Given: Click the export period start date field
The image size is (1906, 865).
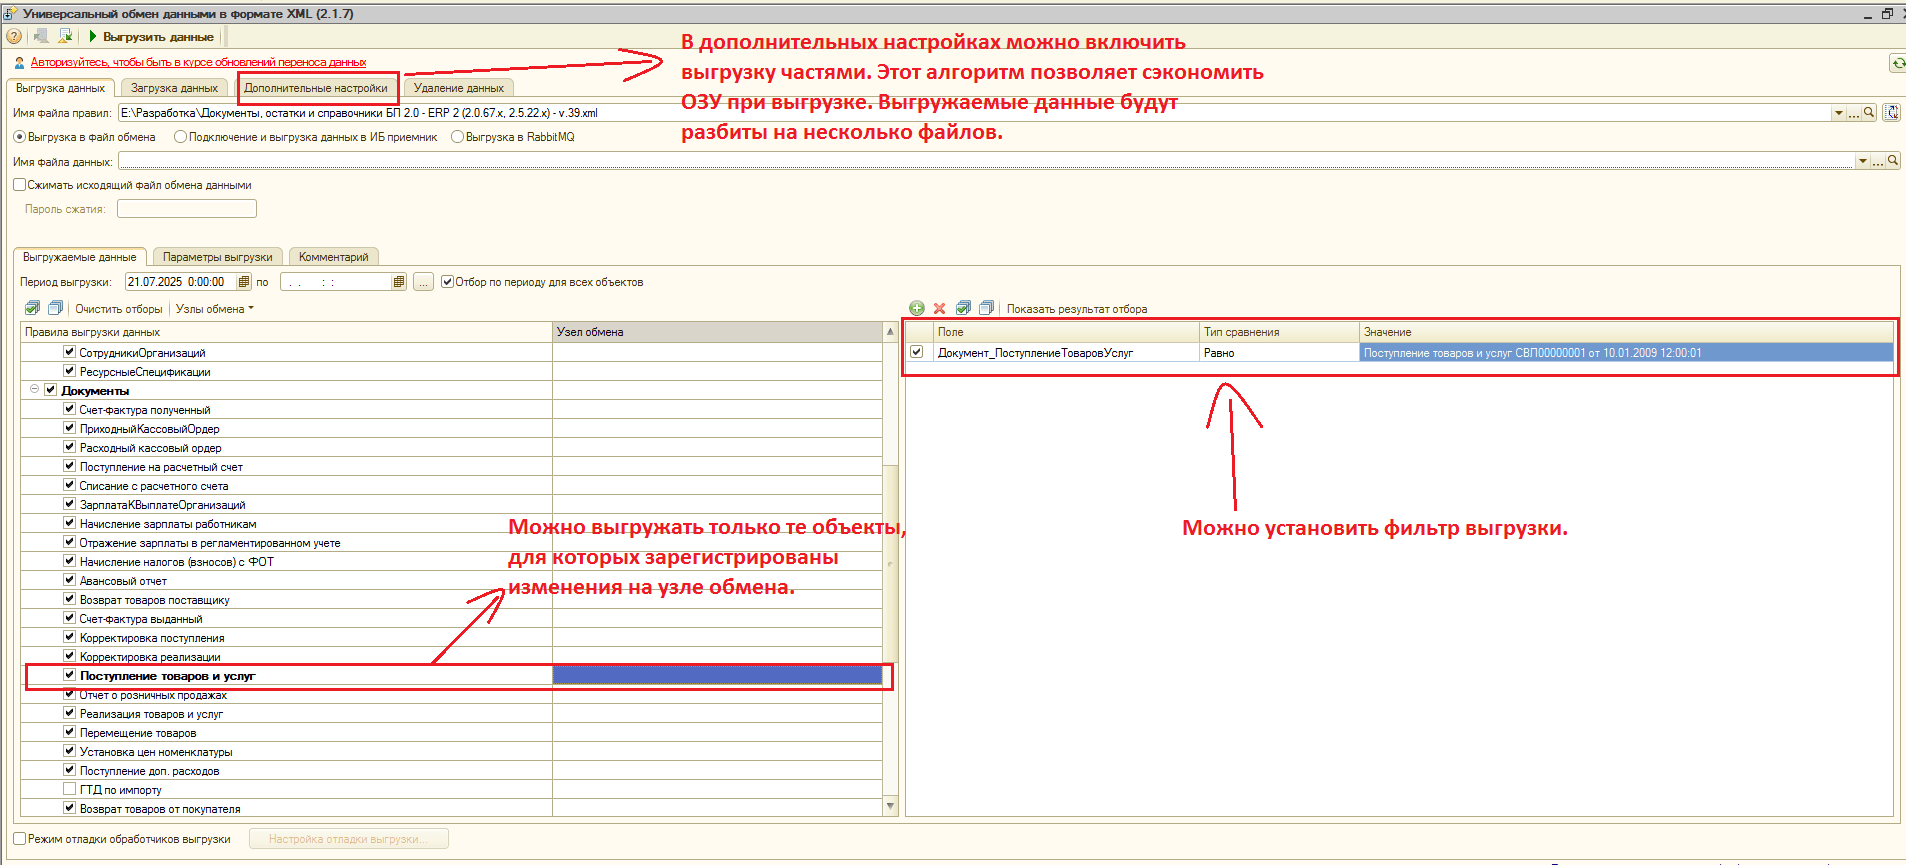Looking at the screenshot, I should click(180, 282).
